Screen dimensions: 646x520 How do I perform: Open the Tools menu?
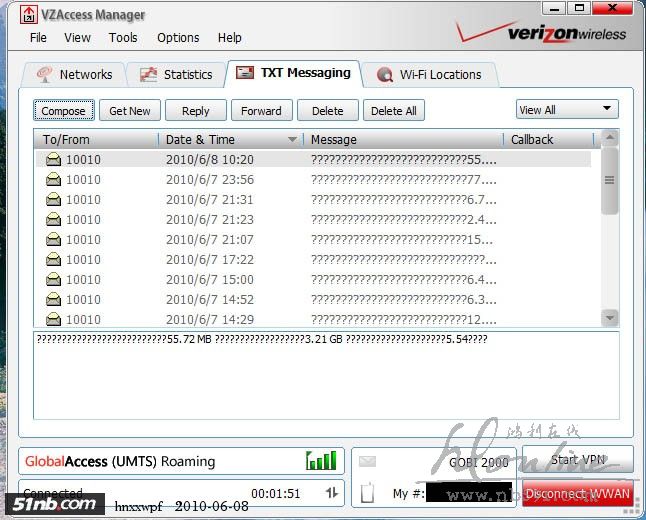pyautogui.click(x=123, y=37)
